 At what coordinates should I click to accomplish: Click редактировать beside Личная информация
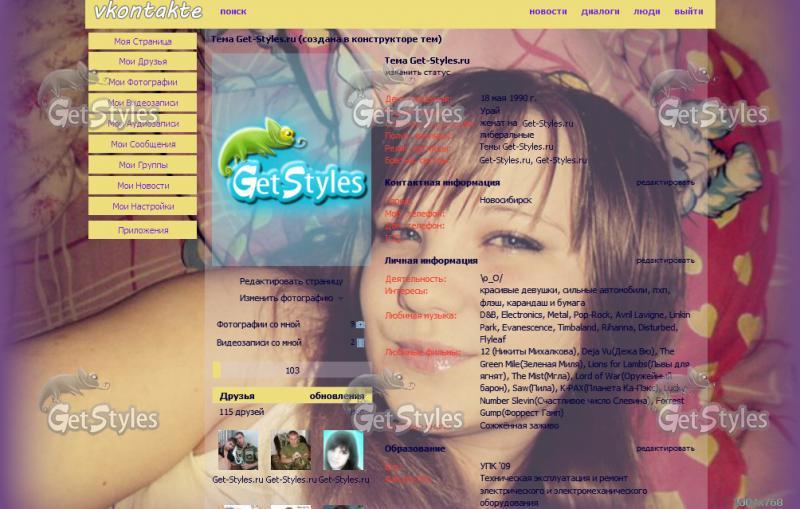point(665,261)
